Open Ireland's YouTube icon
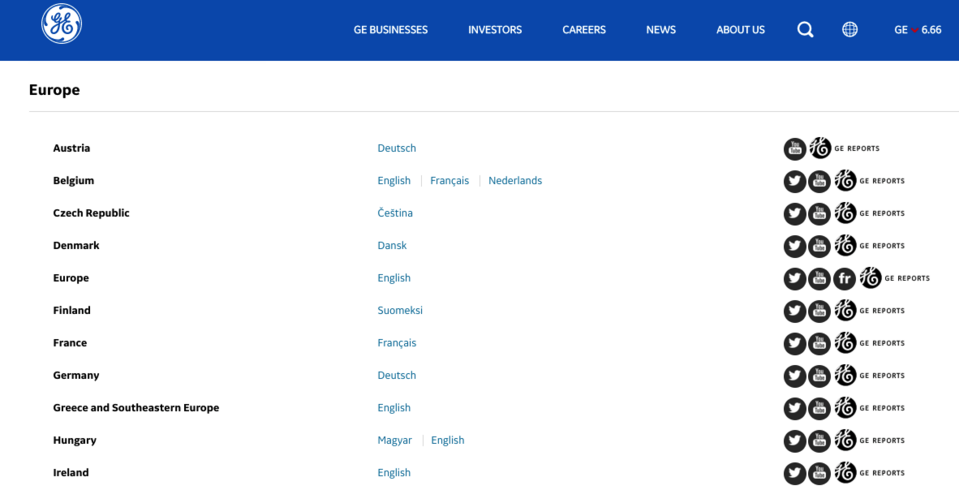Image resolution: width=959 pixels, height=490 pixels. pos(820,473)
